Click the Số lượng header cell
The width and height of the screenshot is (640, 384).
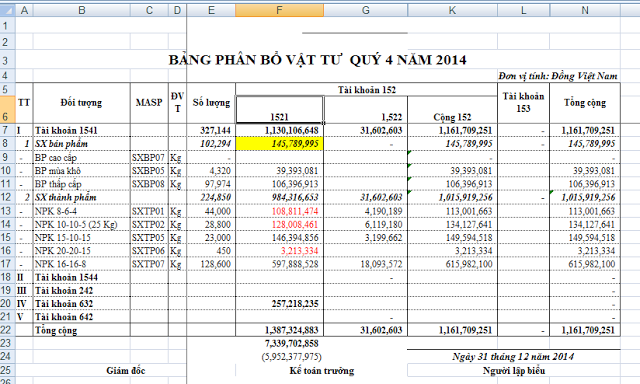point(211,103)
